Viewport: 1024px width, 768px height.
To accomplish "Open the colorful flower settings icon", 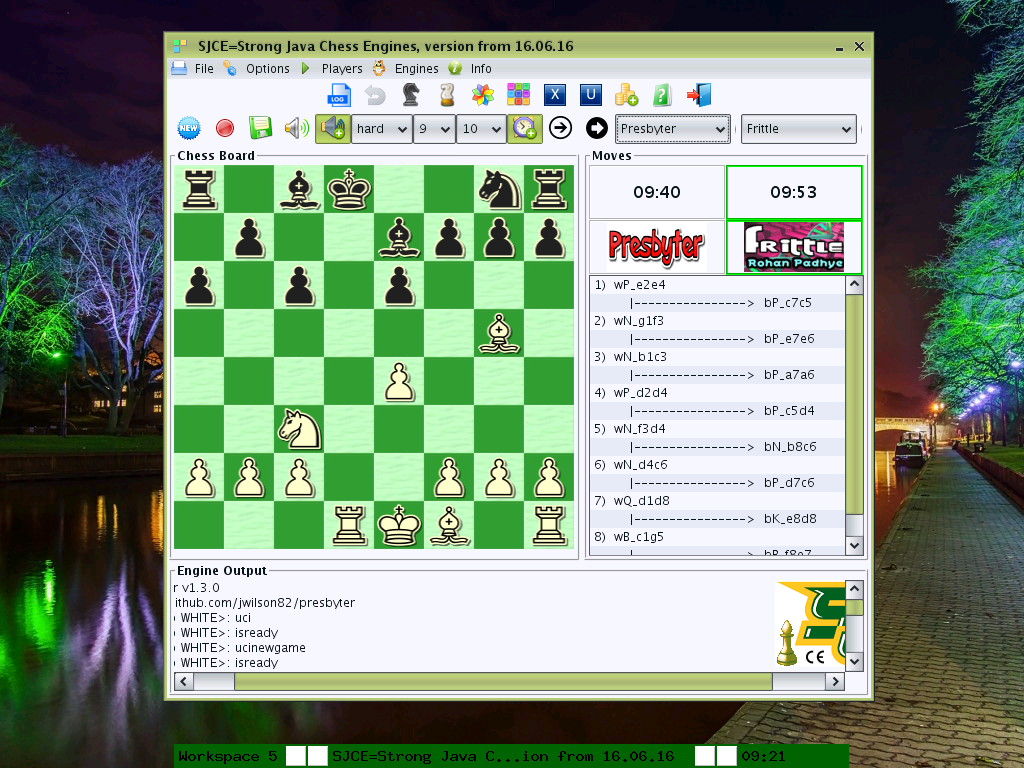I will tap(483, 95).
